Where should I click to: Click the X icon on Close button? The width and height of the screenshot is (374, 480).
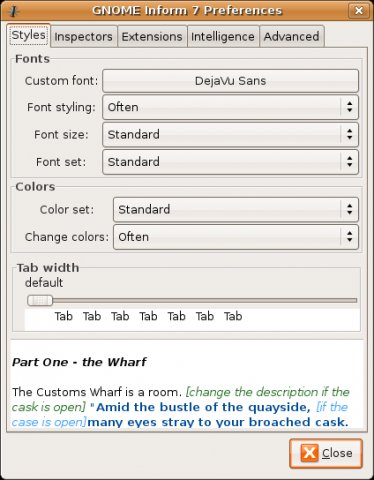point(309,453)
